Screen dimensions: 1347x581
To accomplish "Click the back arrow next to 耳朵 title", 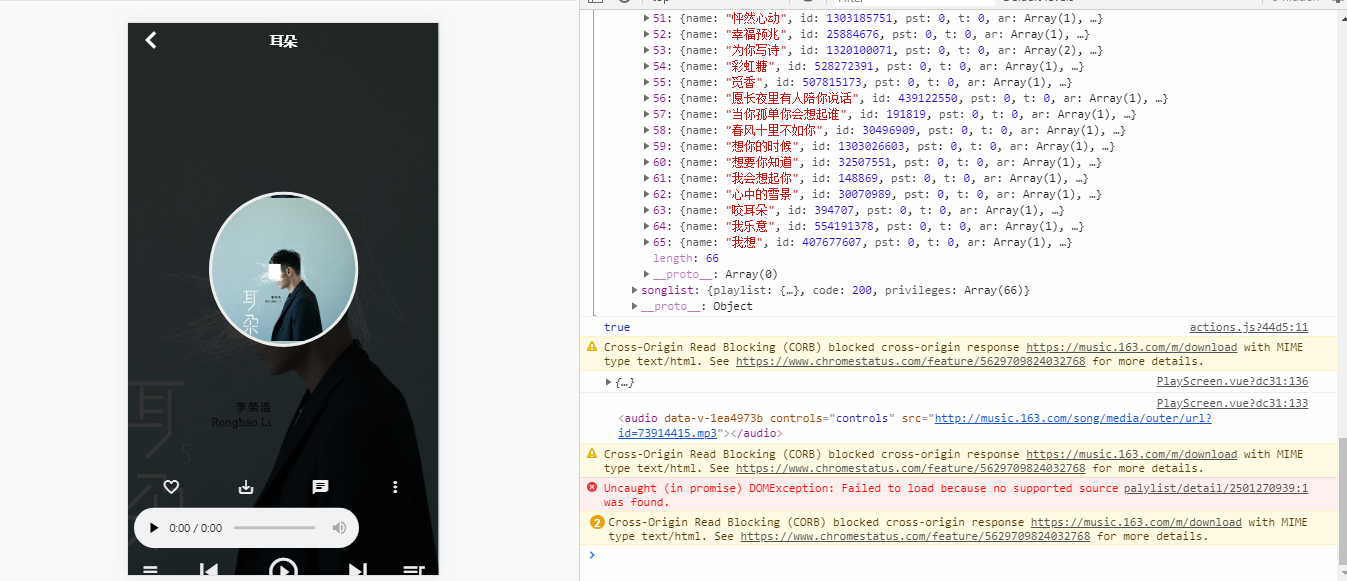I will pyautogui.click(x=150, y=40).
